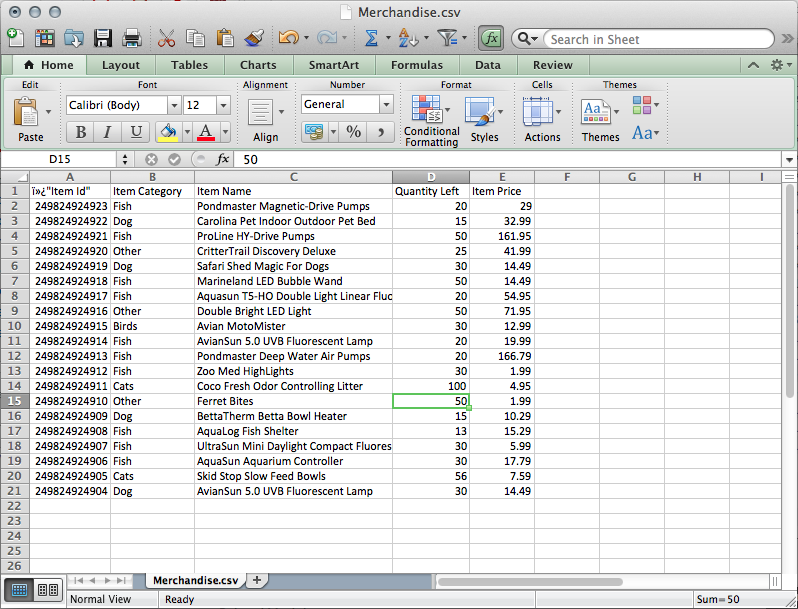Create a new workbook with the New icon
Screen dimensions: 798x609
15,38
